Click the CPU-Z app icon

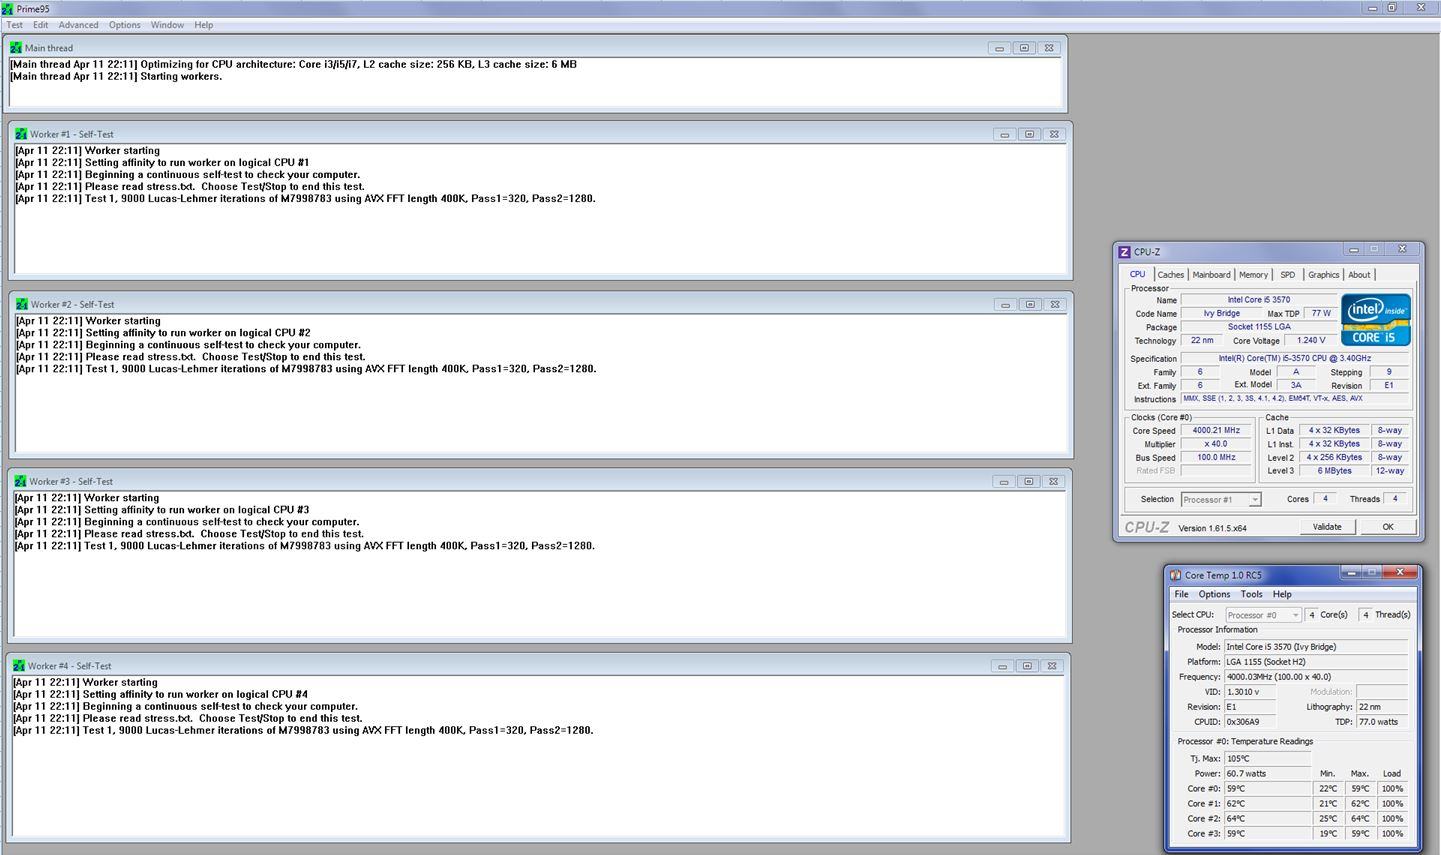[1124, 252]
